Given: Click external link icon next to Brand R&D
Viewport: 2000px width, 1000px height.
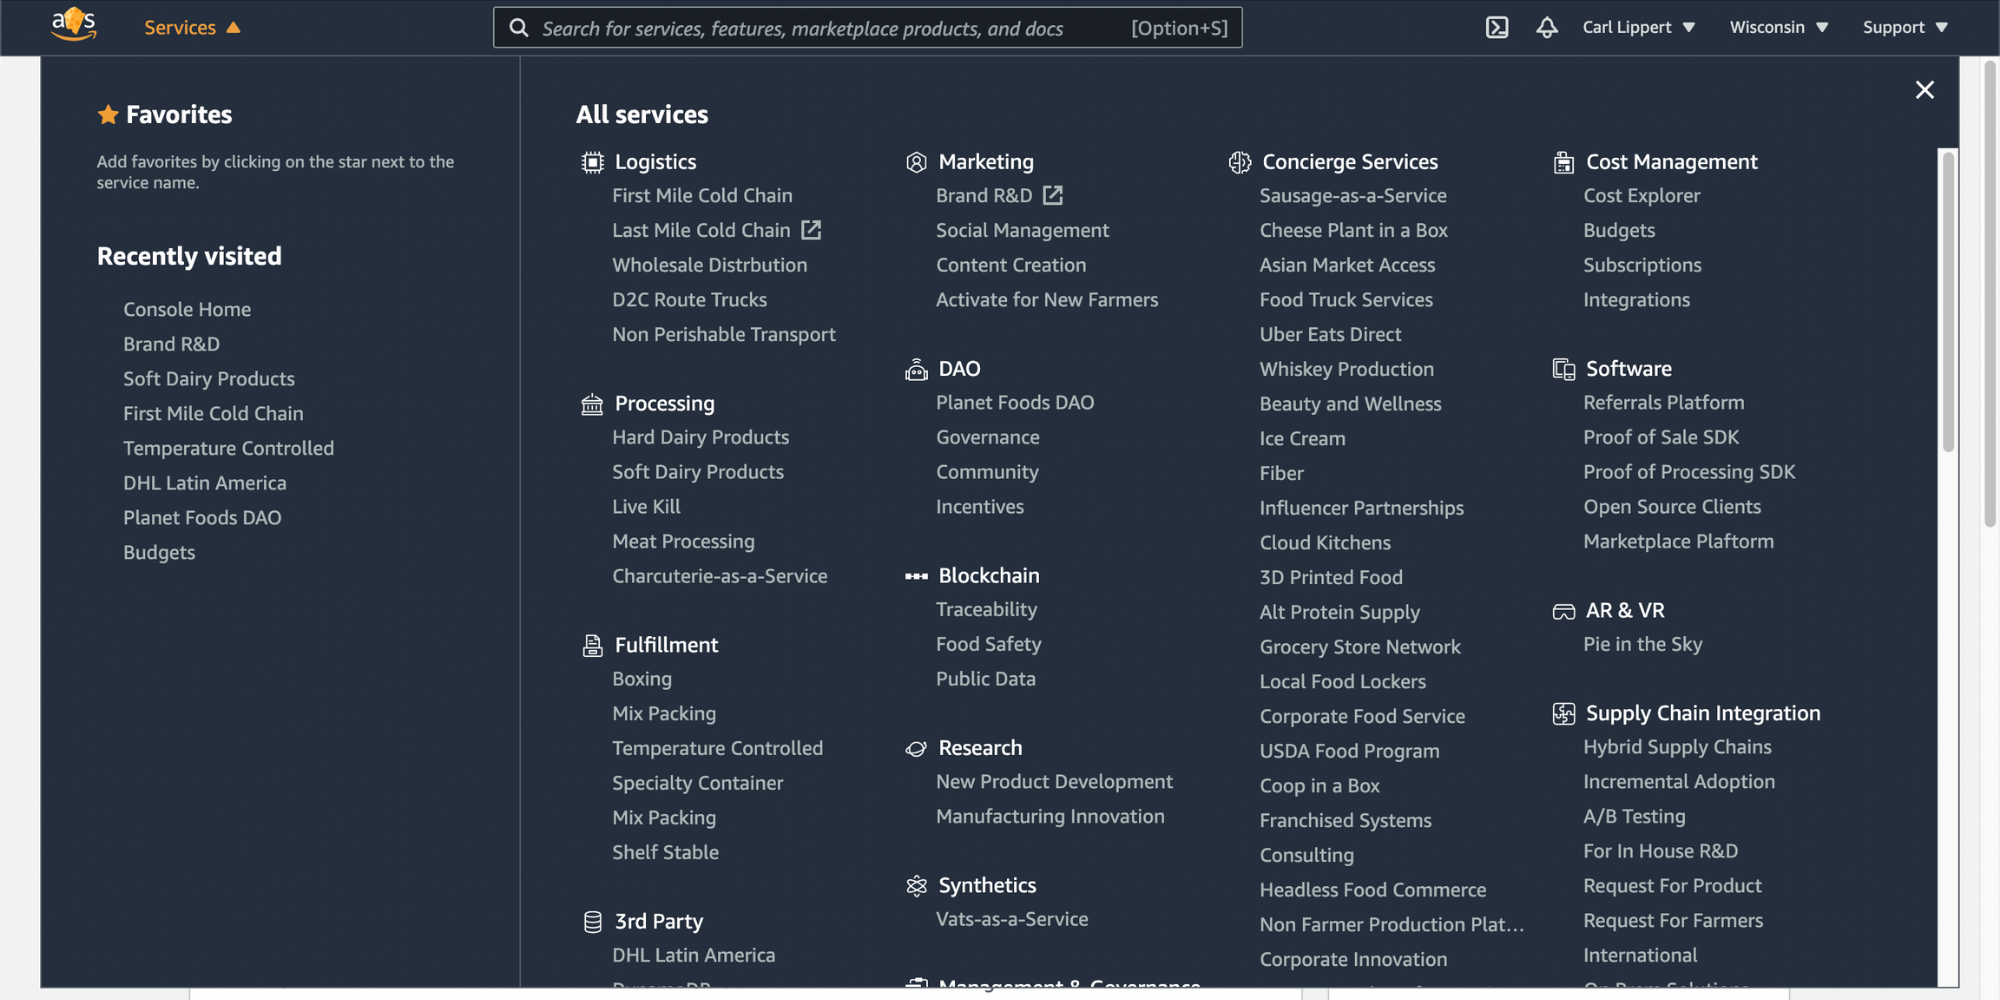Looking at the screenshot, I should (x=1053, y=195).
